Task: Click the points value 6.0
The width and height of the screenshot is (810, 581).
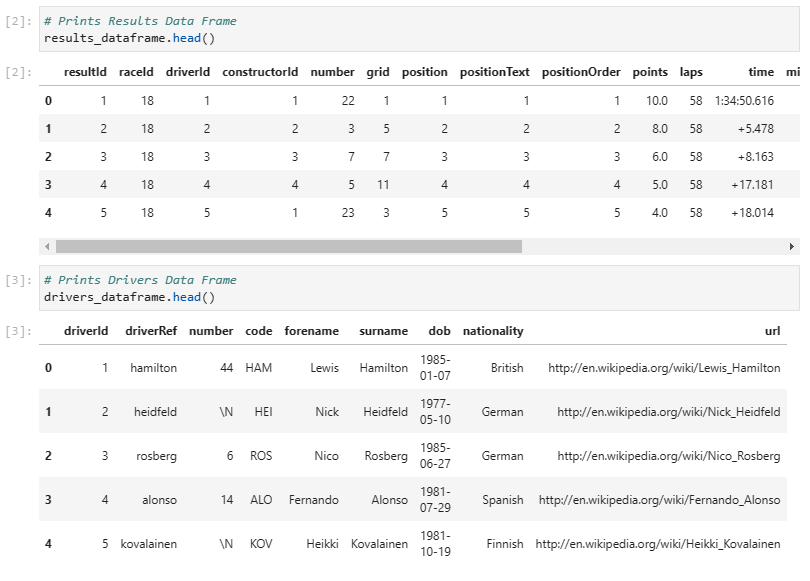Action: pyautogui.click(x=660, y=156)
